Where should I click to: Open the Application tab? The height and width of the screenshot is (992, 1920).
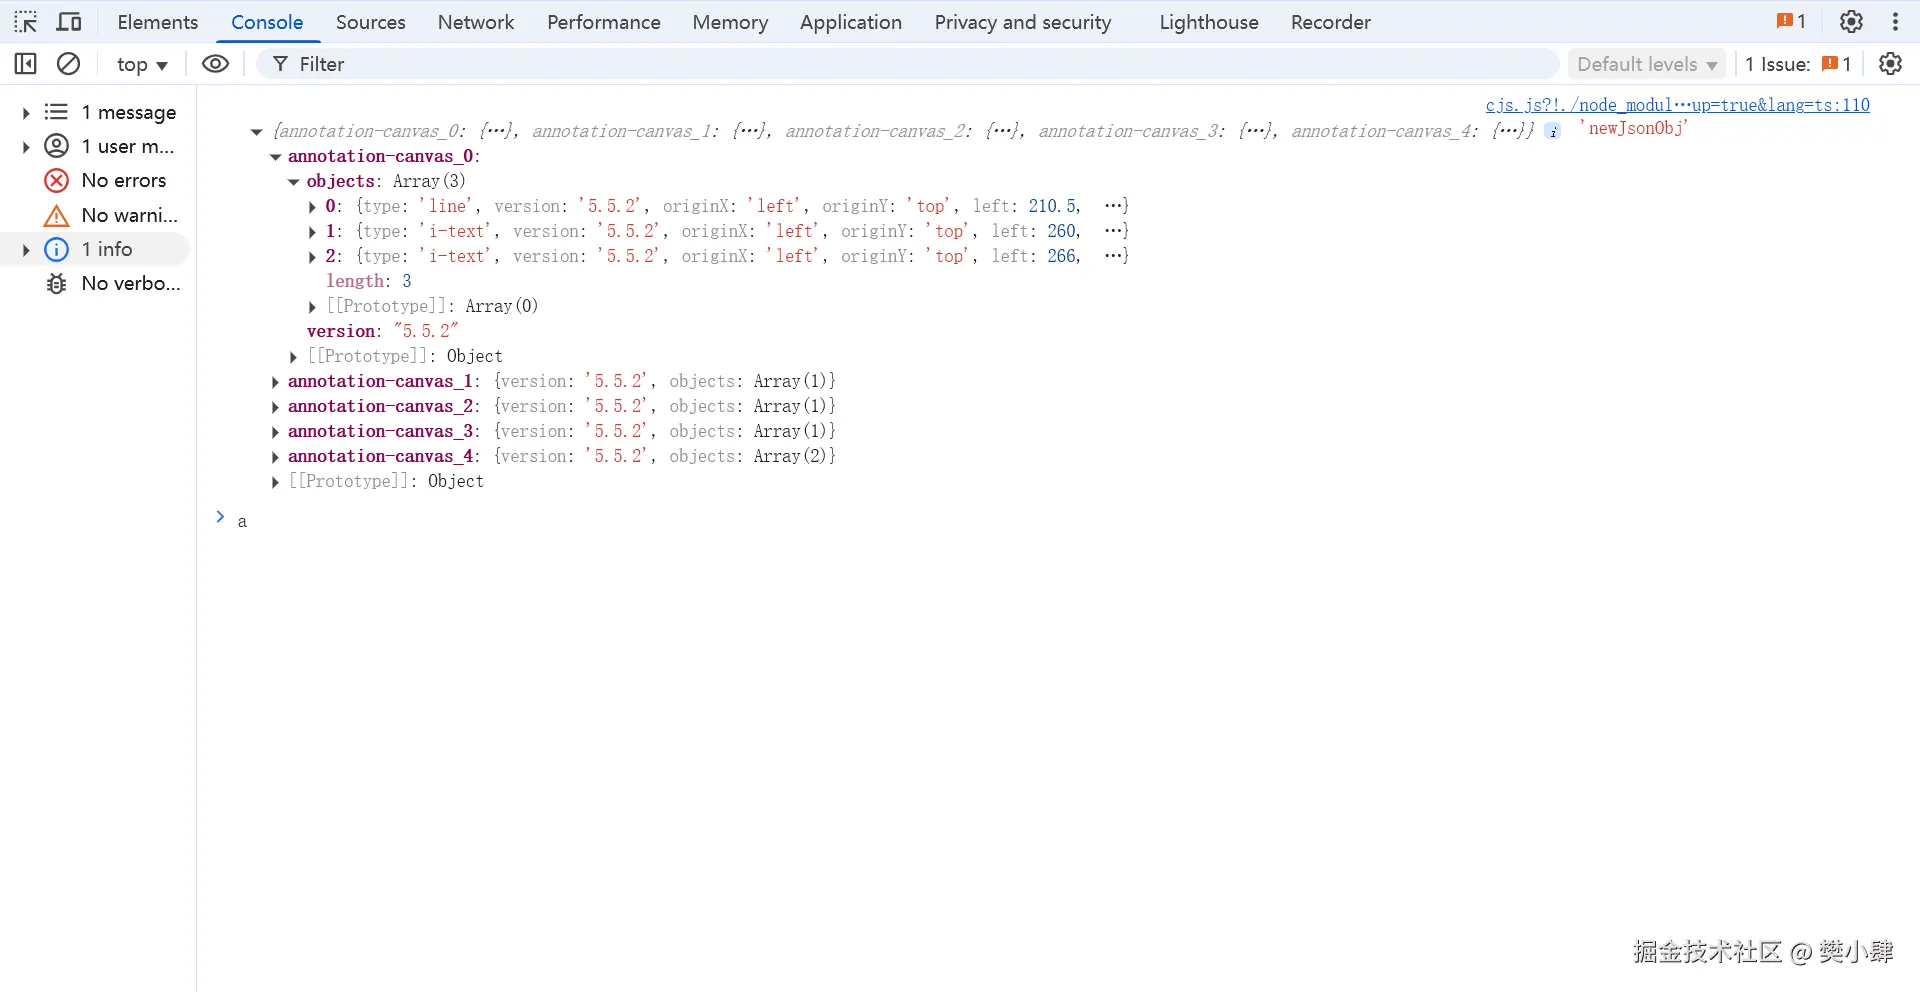click(x=850, y=22)
